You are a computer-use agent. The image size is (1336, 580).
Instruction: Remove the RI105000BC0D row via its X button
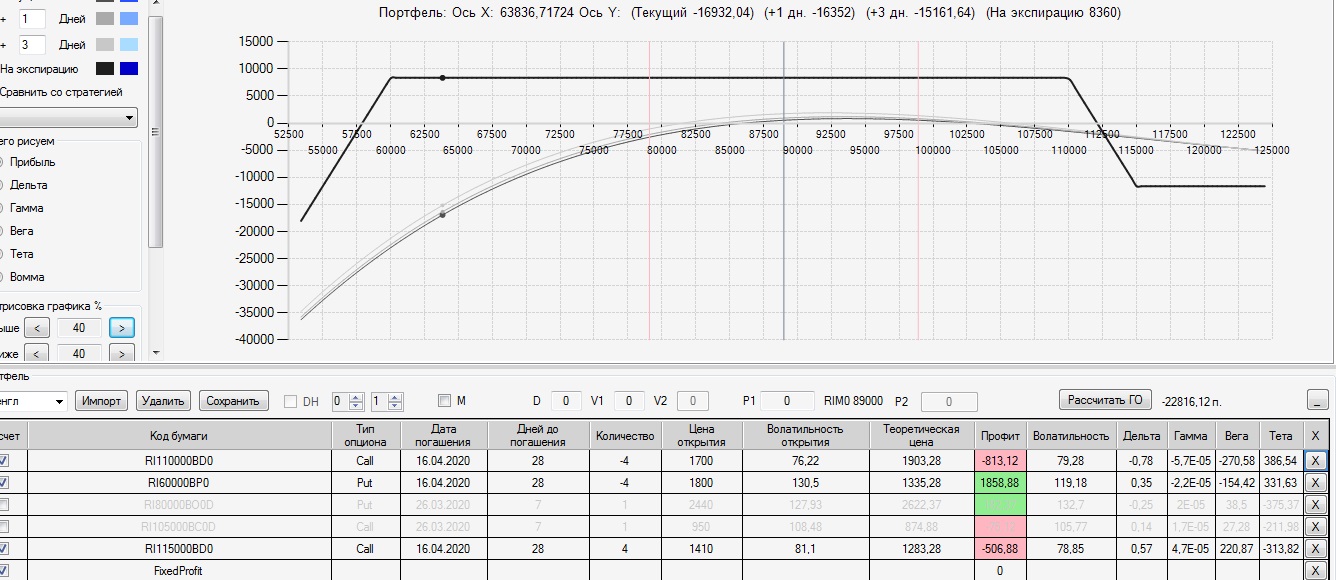pos(1315,527)
